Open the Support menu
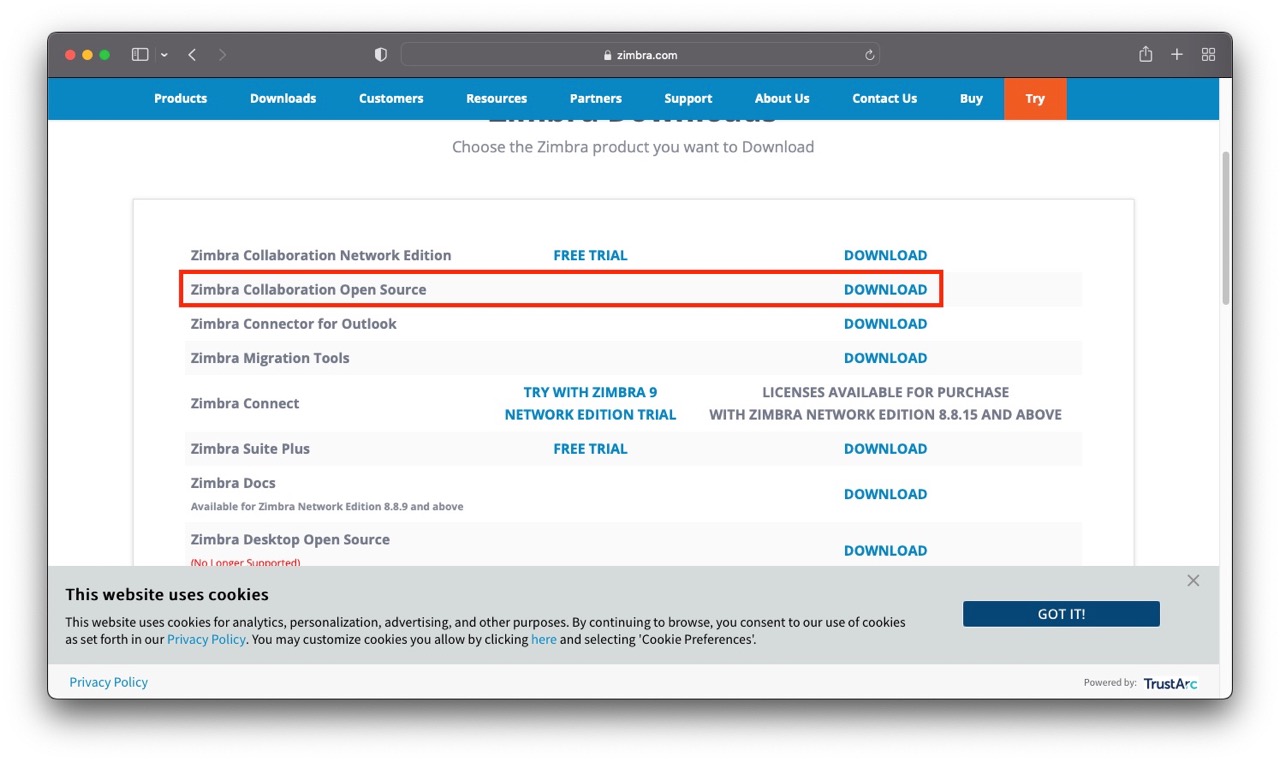This screenshot has height=762, width=1280. [x=688, y=98]
